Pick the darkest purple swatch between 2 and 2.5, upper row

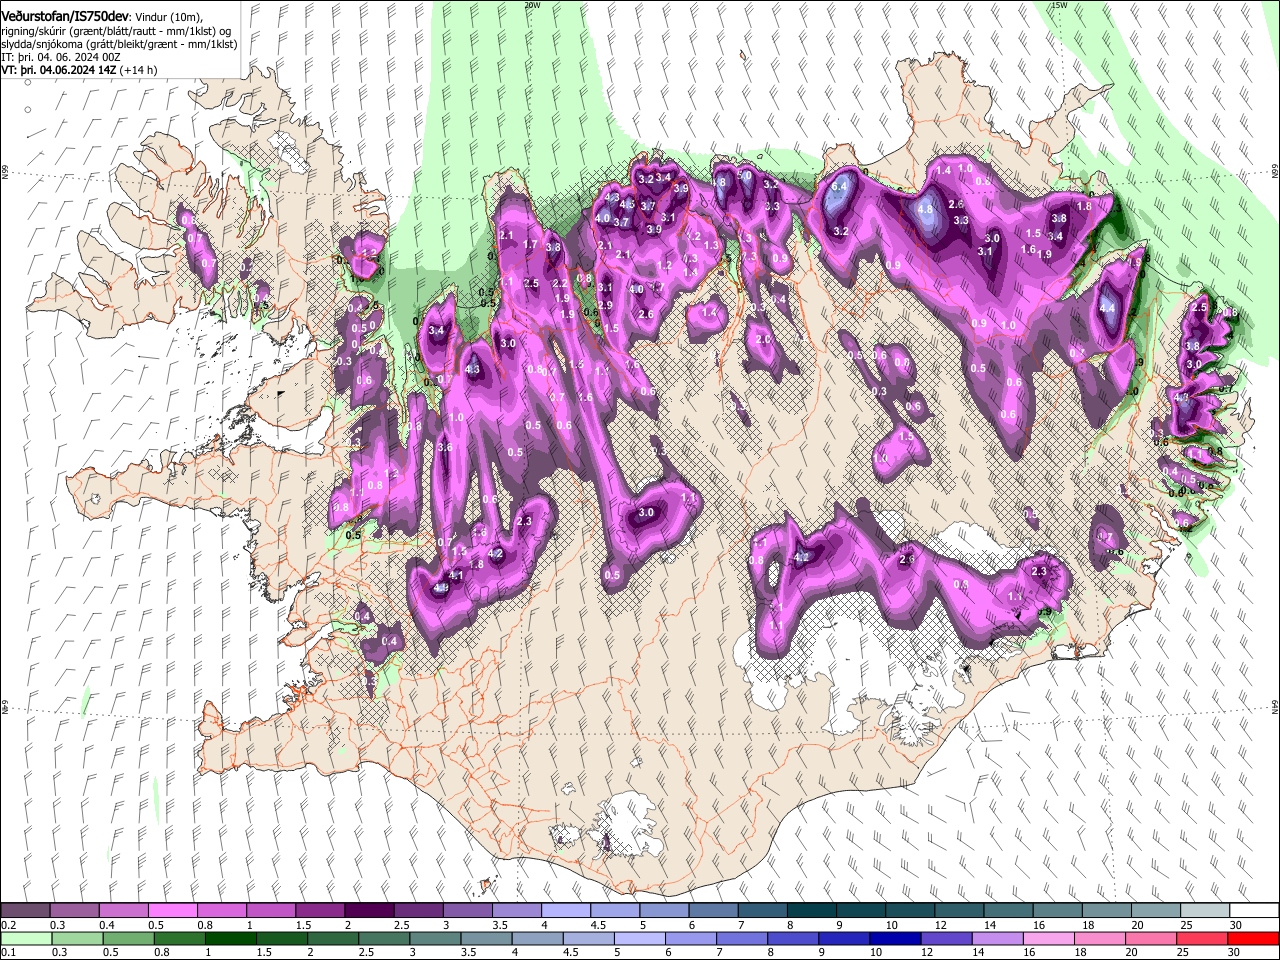pyautogui.click(x=368, y=911)
